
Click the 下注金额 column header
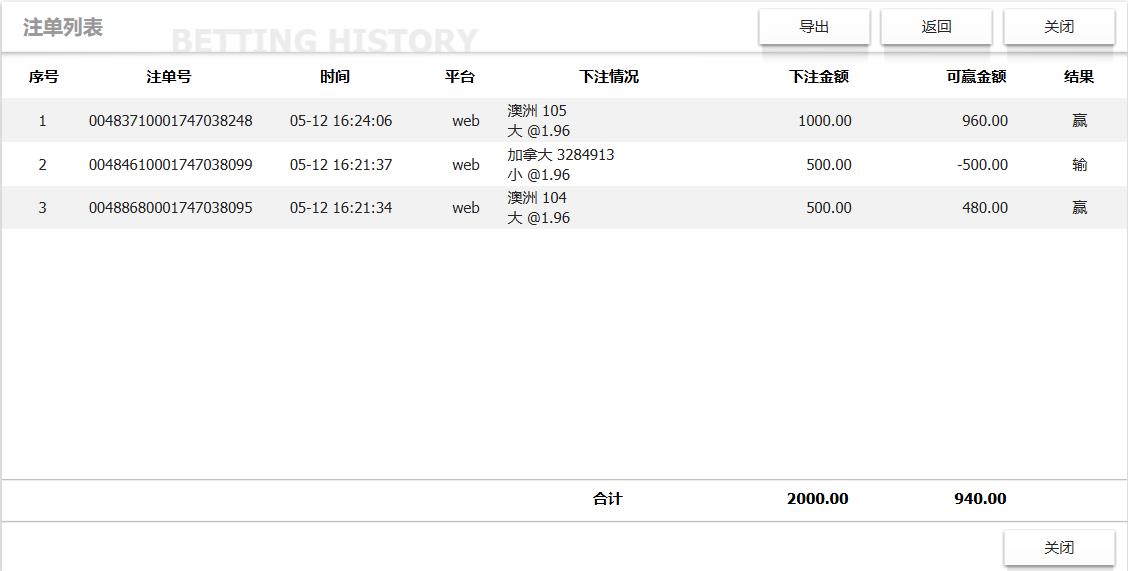tap(818, 77)
